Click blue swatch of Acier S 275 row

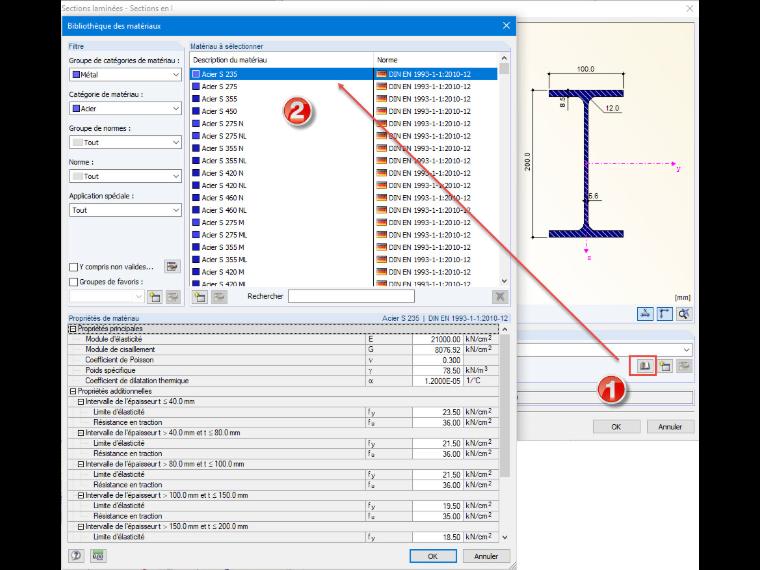[x=196, y=86]
